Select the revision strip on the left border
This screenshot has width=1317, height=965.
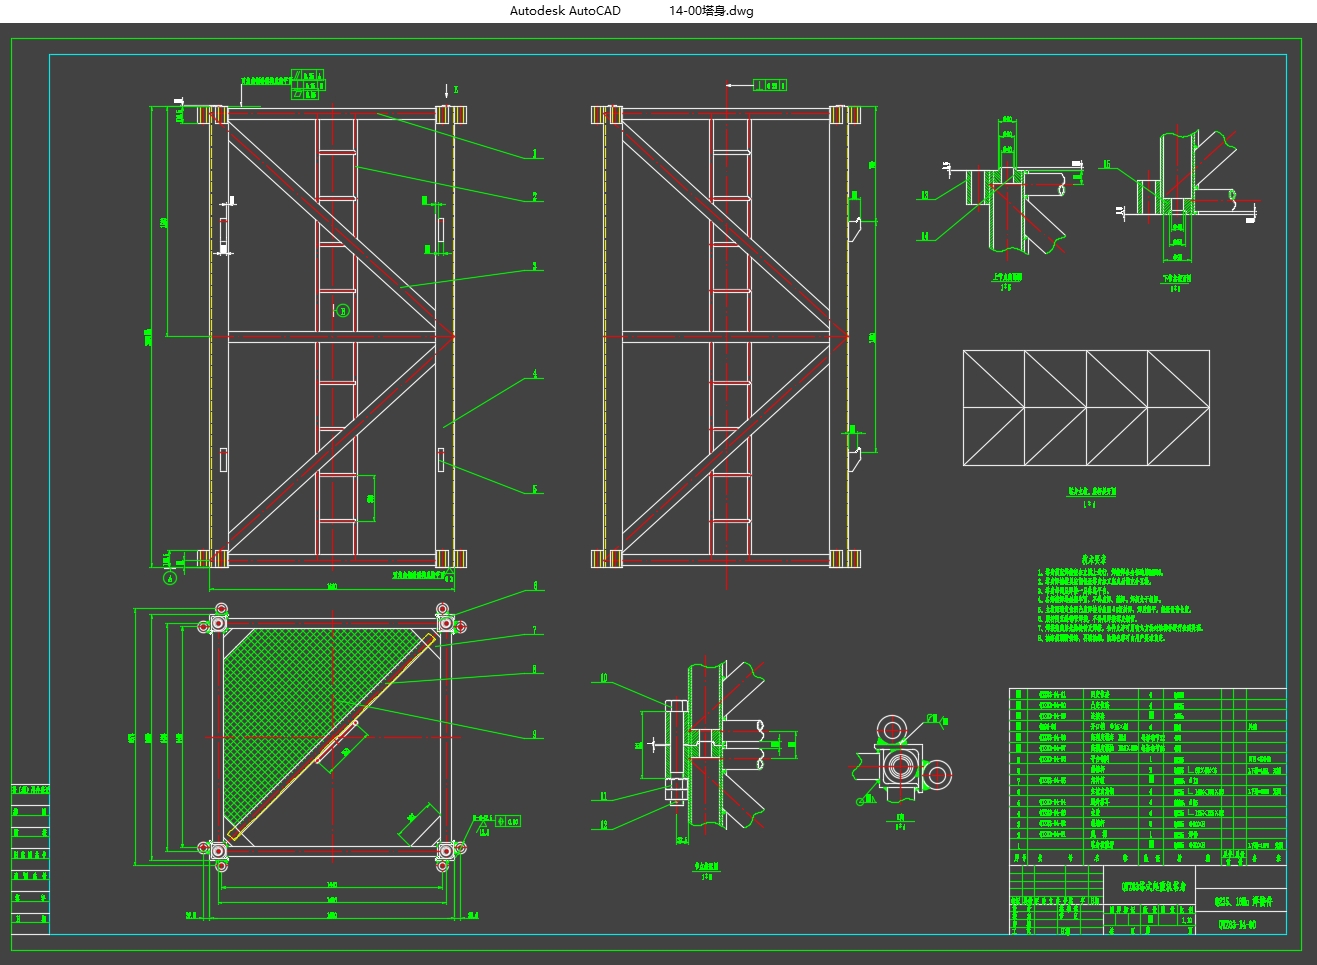point(31,860)
